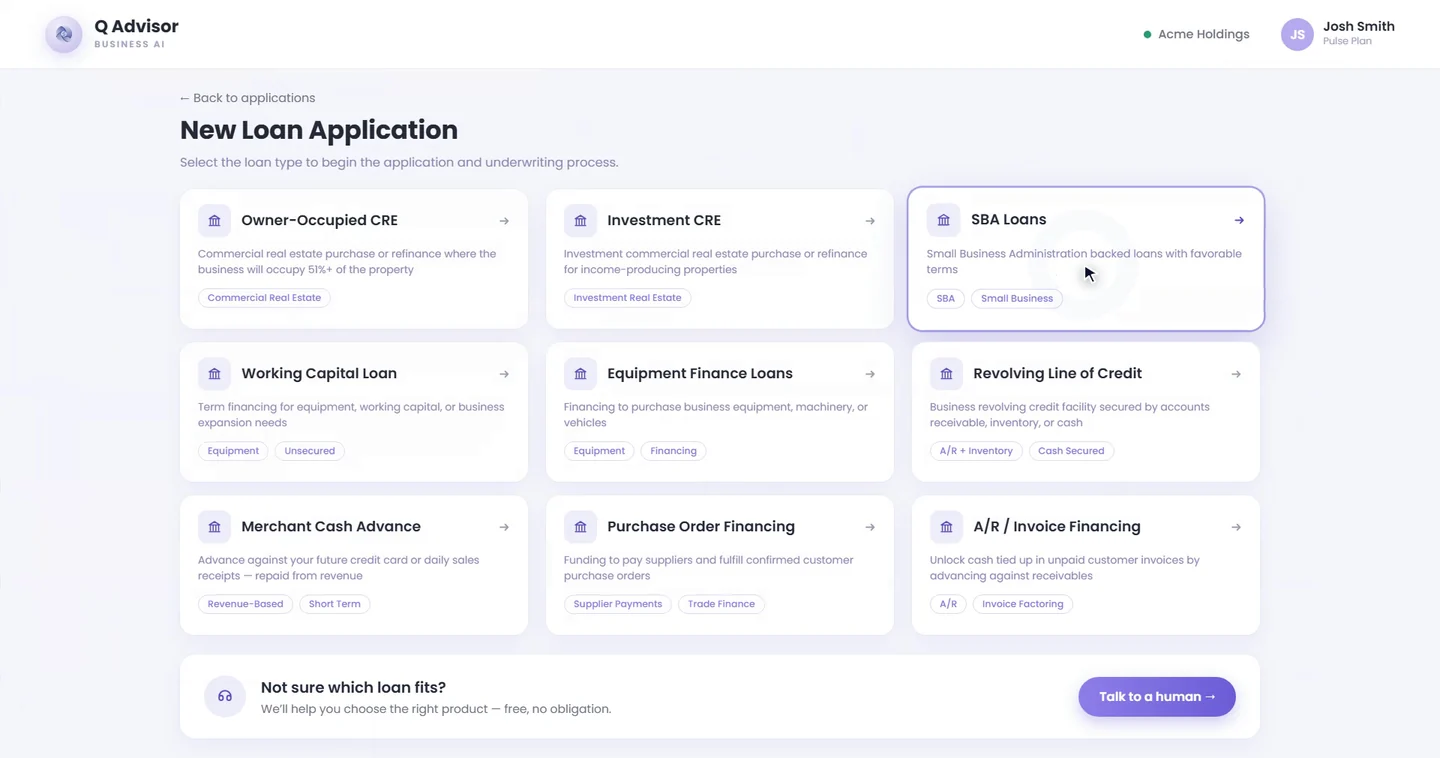Click the Commercial Real Estate tag
This screenshot has height=758, width=1440.
pyautogui.click(x=264, y=298)
